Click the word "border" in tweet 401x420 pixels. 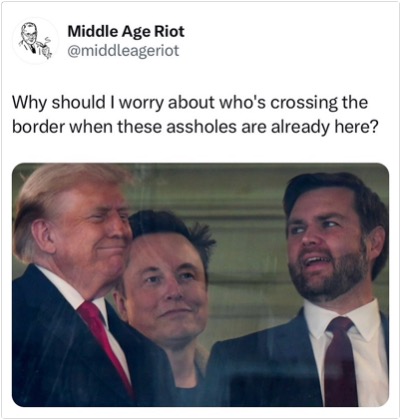point(38,127)
